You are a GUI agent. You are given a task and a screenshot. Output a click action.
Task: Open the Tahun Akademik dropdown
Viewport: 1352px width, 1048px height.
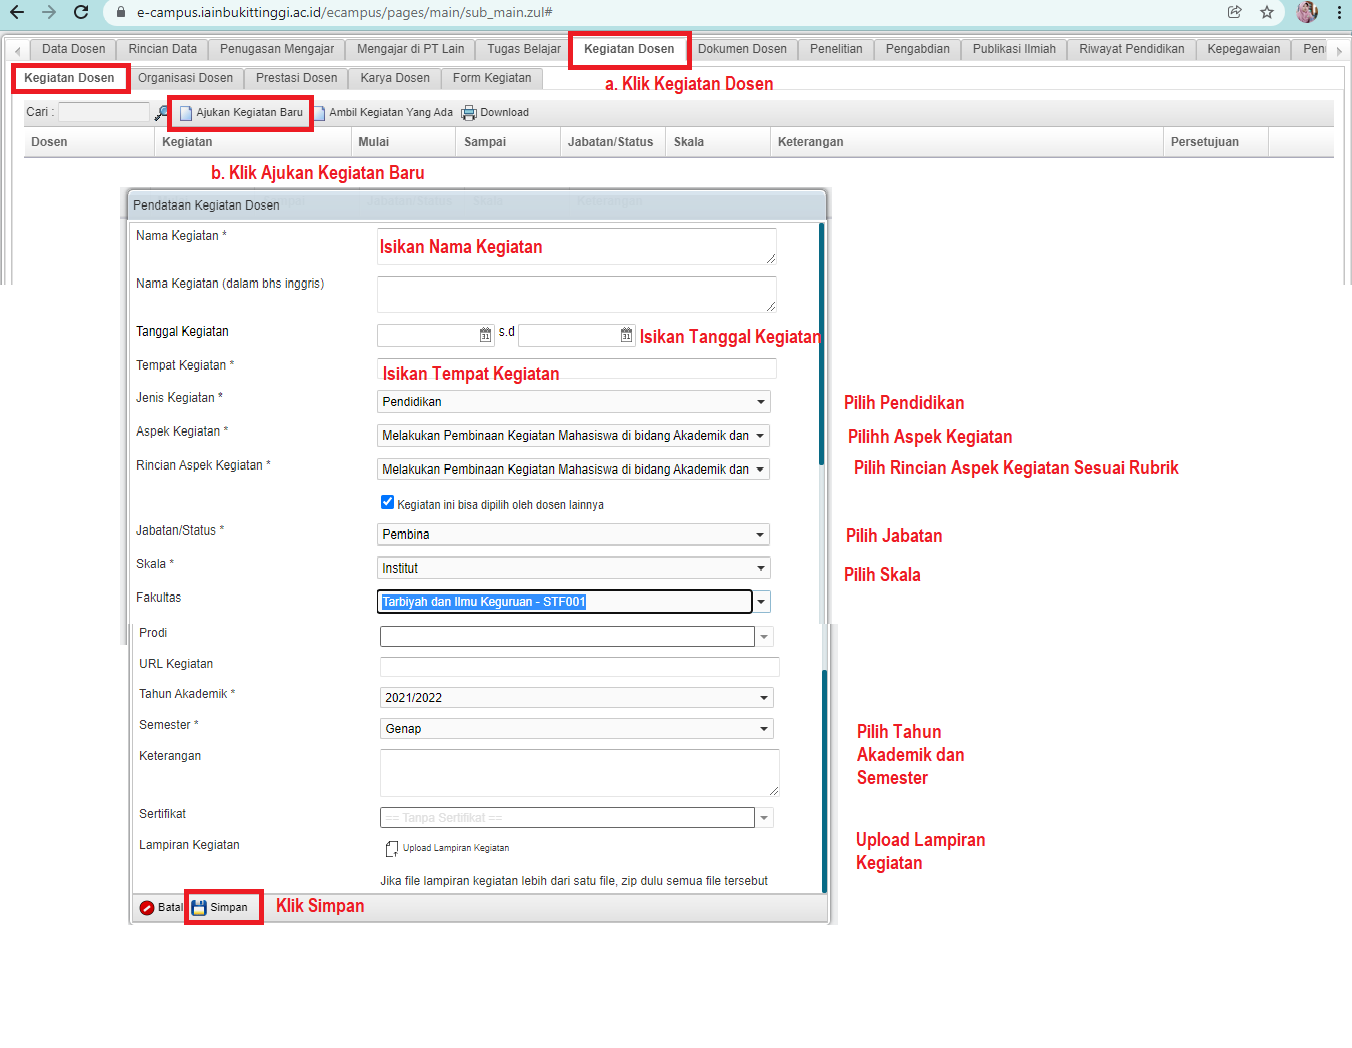pos(763,698)
